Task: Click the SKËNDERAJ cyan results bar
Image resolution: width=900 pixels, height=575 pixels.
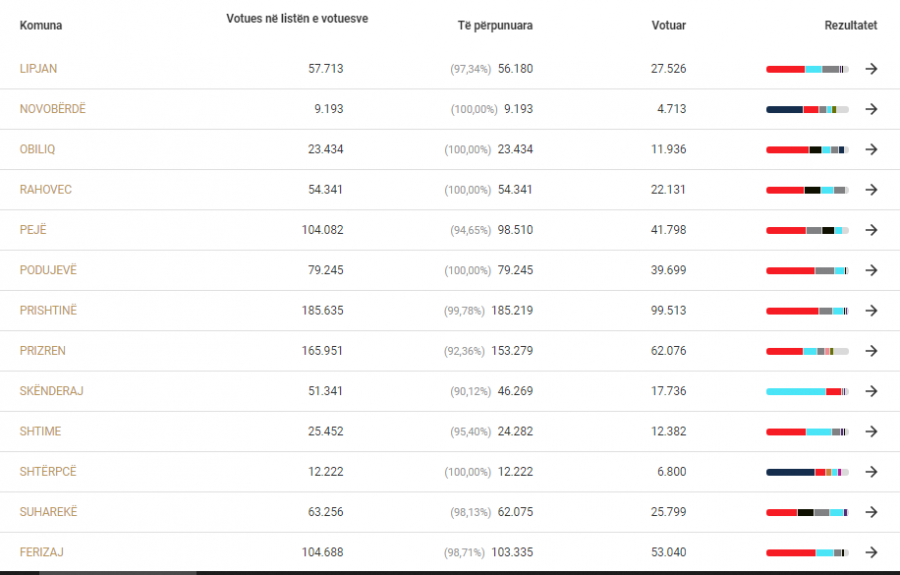Action: [796, 391]
